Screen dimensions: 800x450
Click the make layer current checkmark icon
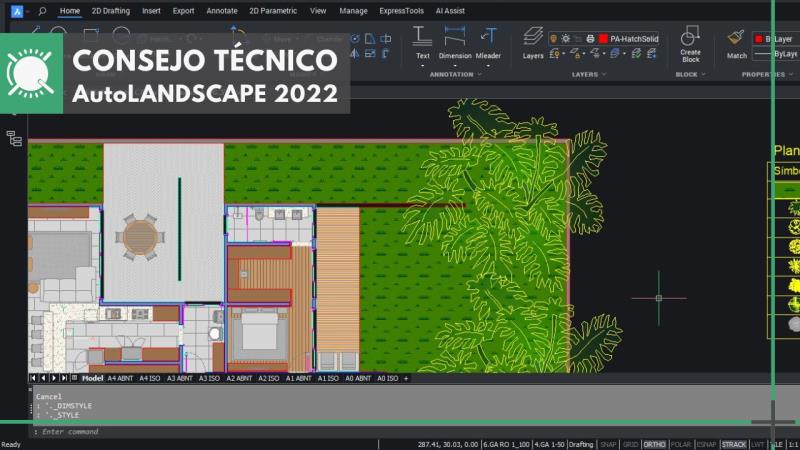636,53
